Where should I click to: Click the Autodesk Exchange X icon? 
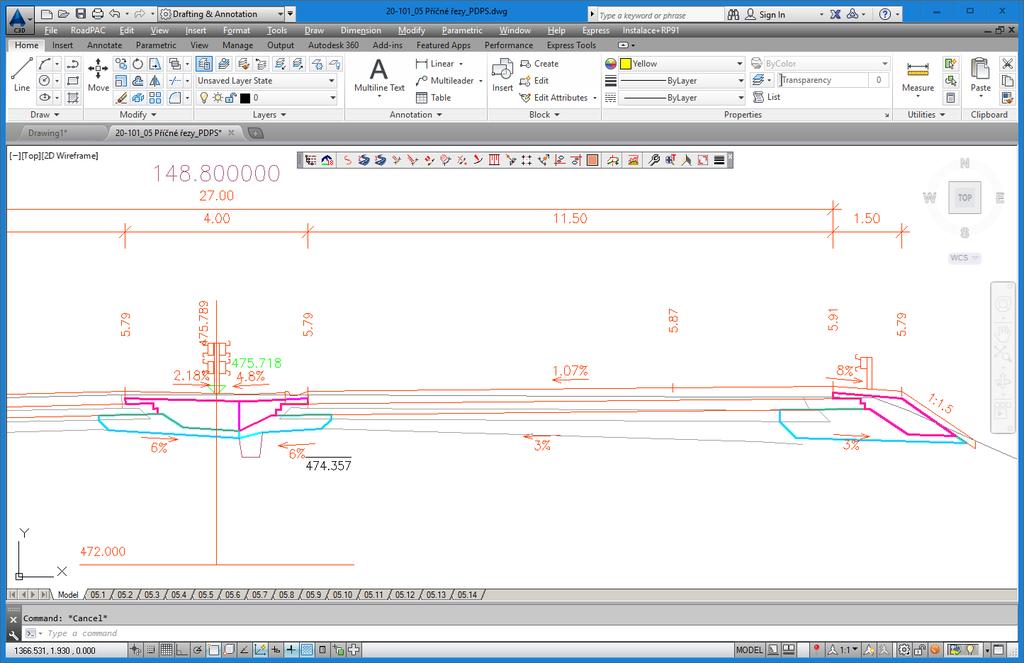pyautogui.click(x=835, y=14)
